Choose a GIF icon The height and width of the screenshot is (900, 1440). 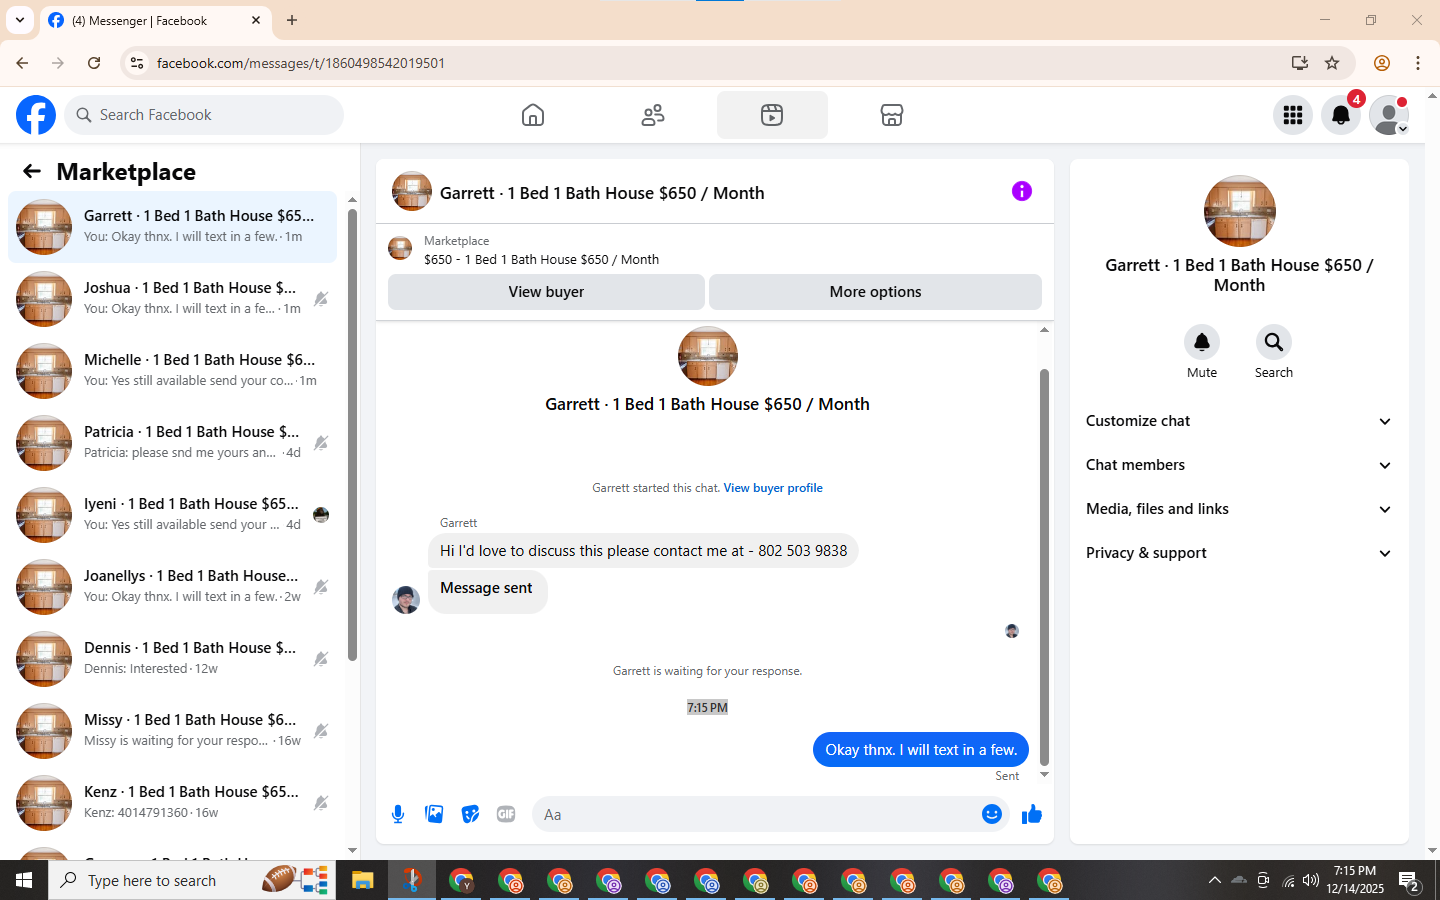(506, 814)
